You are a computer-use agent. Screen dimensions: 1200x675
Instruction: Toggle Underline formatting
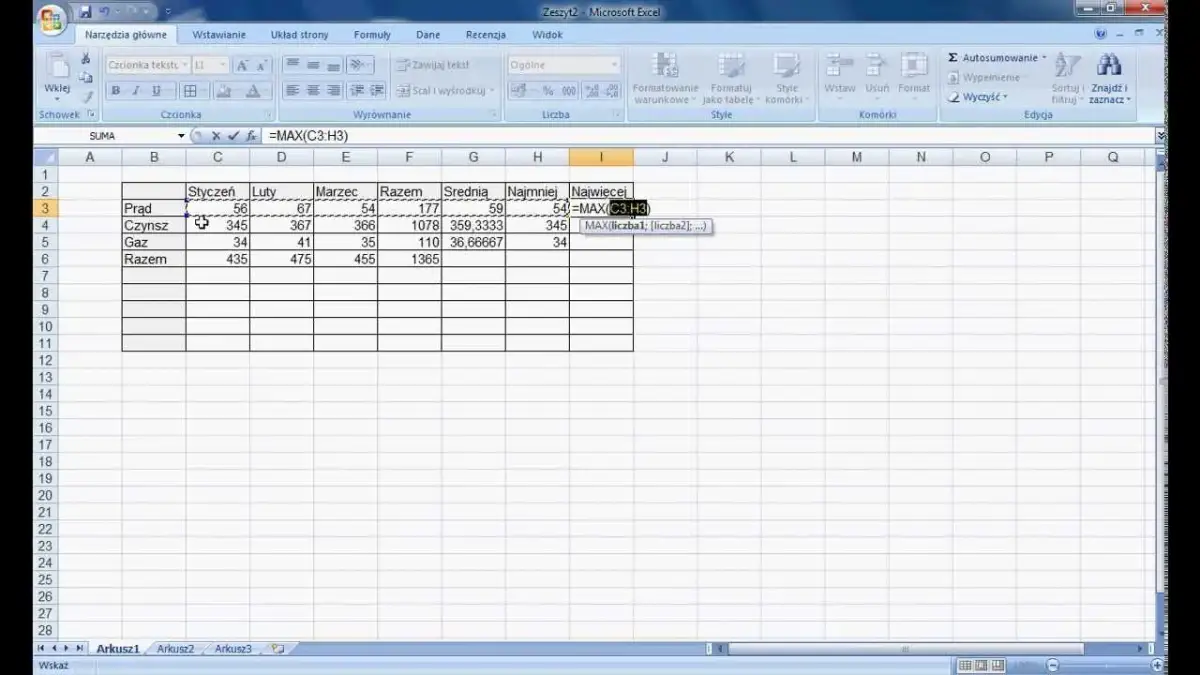(155, 89)
